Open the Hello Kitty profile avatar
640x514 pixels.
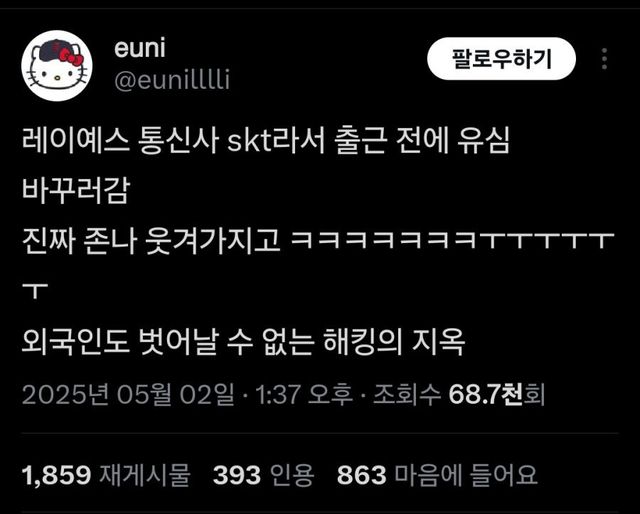(57, 66)
